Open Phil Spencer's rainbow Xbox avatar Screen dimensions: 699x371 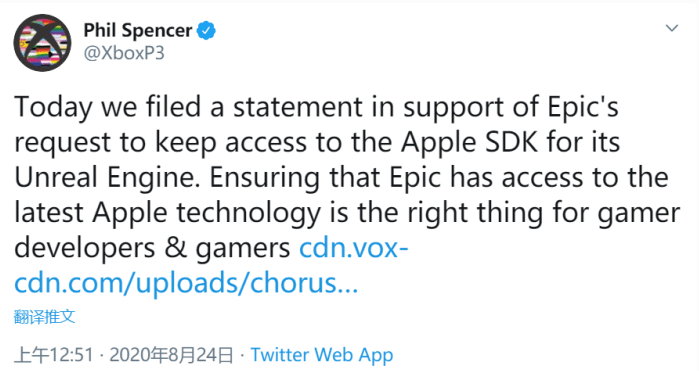(x=42, y=42)
